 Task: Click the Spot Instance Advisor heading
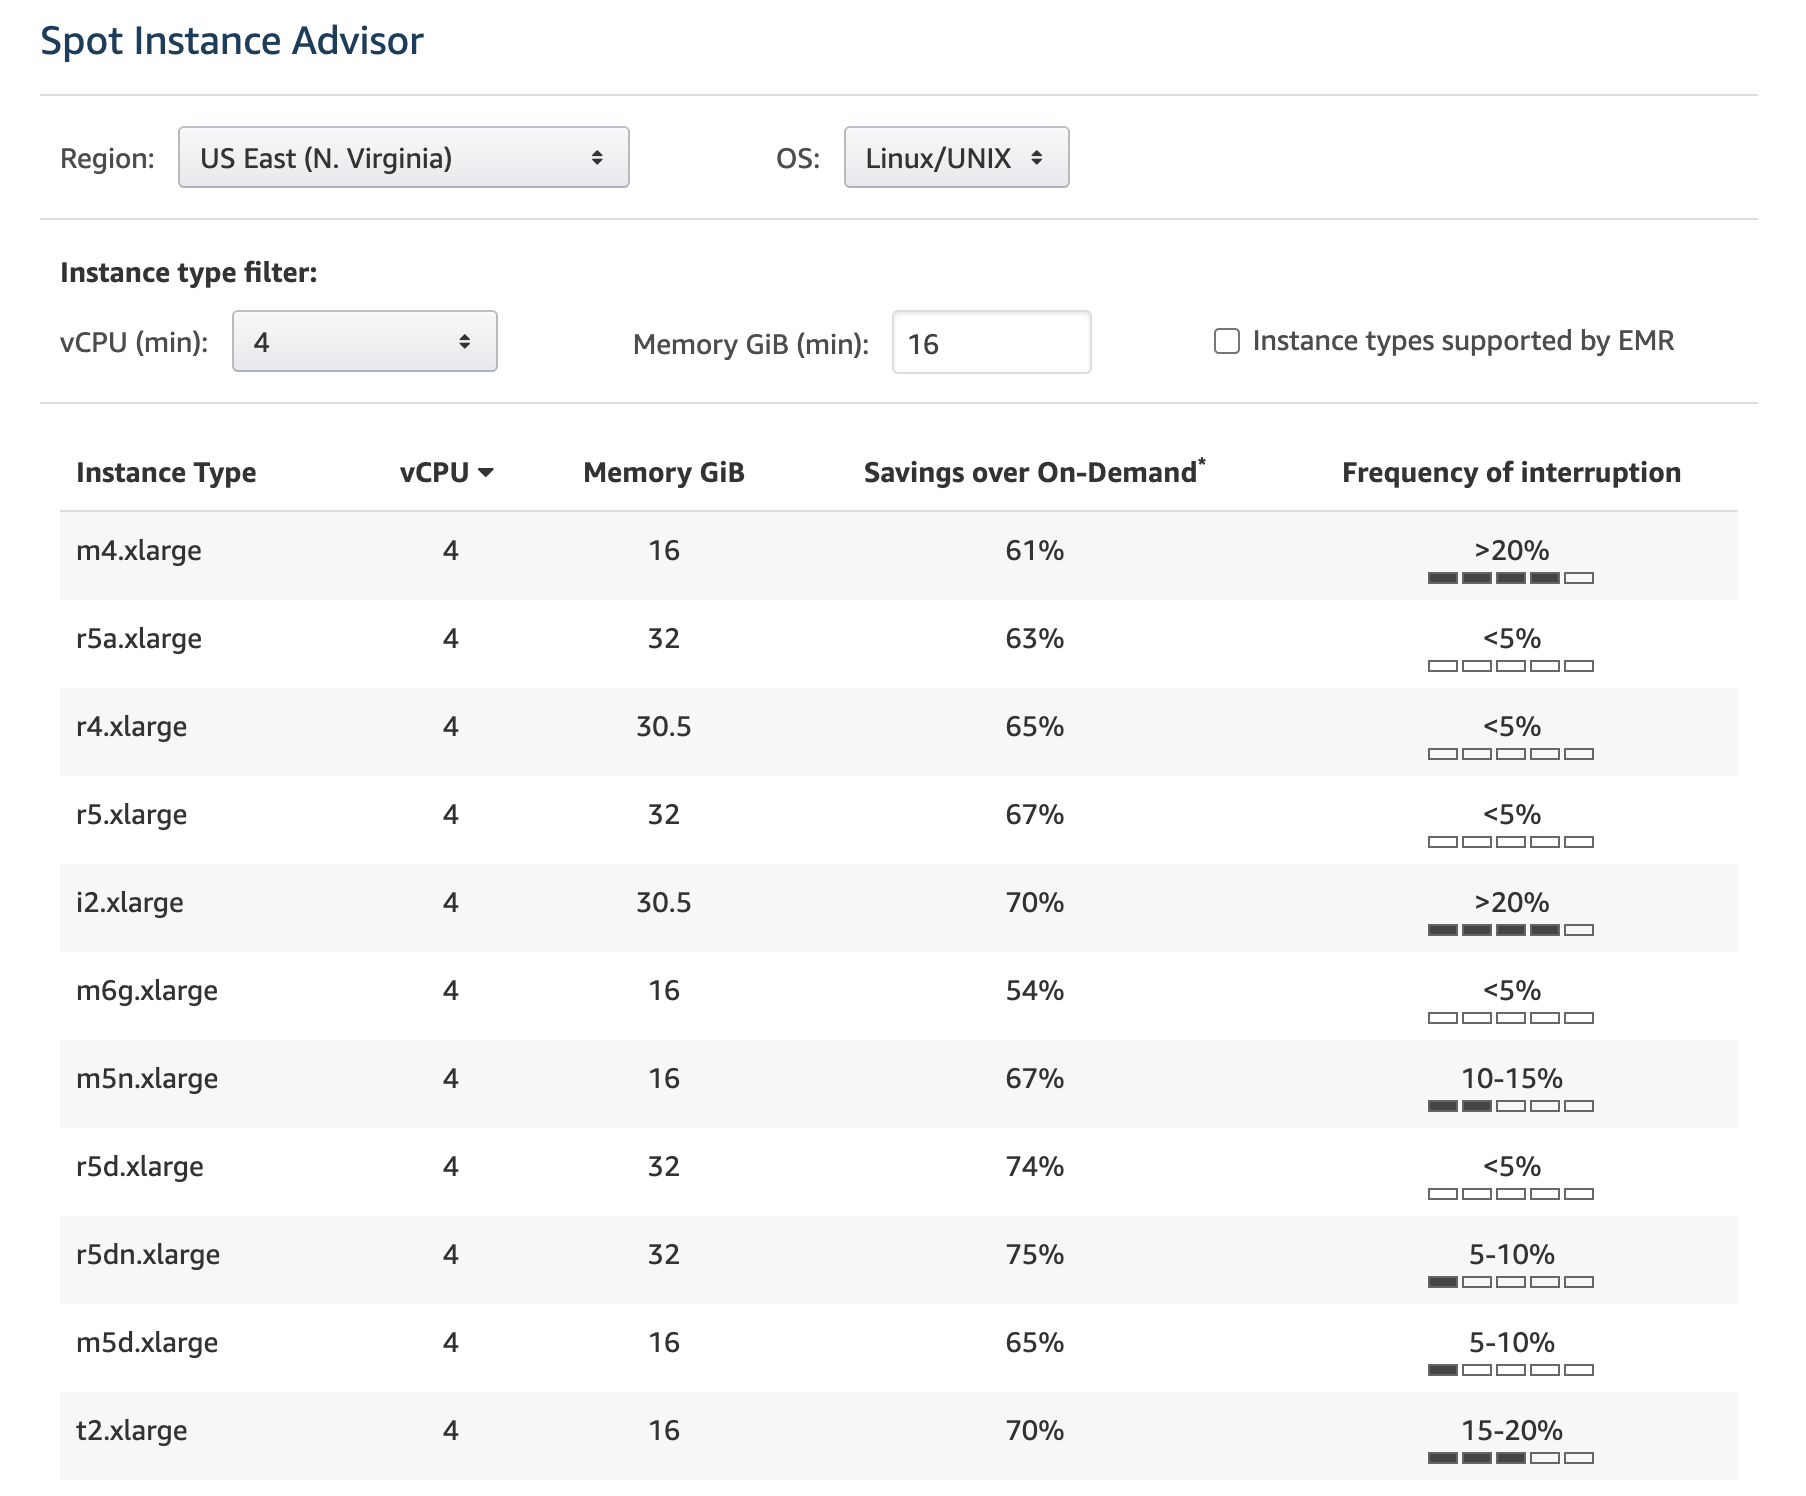(232, 41)
